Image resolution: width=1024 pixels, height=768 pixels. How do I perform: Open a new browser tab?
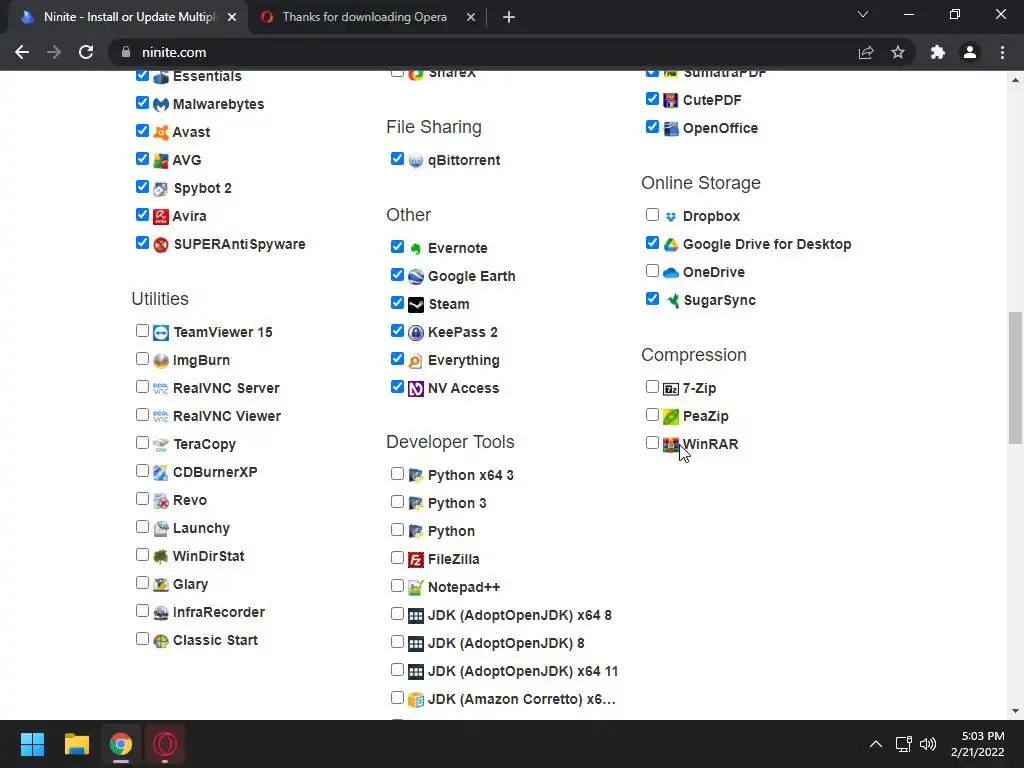click(x=509, y=17)
